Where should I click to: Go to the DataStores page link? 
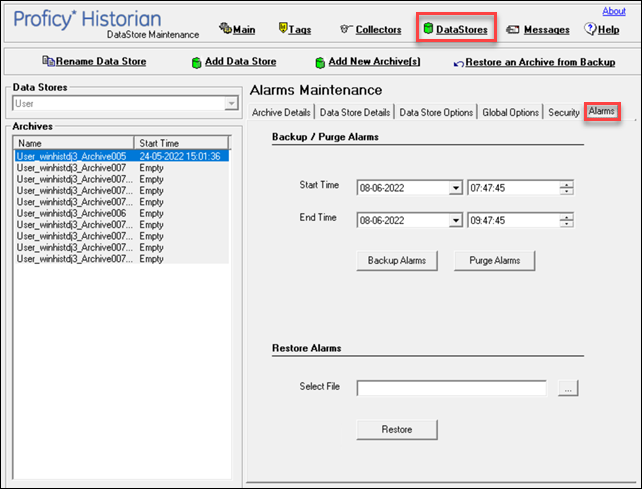462,29
